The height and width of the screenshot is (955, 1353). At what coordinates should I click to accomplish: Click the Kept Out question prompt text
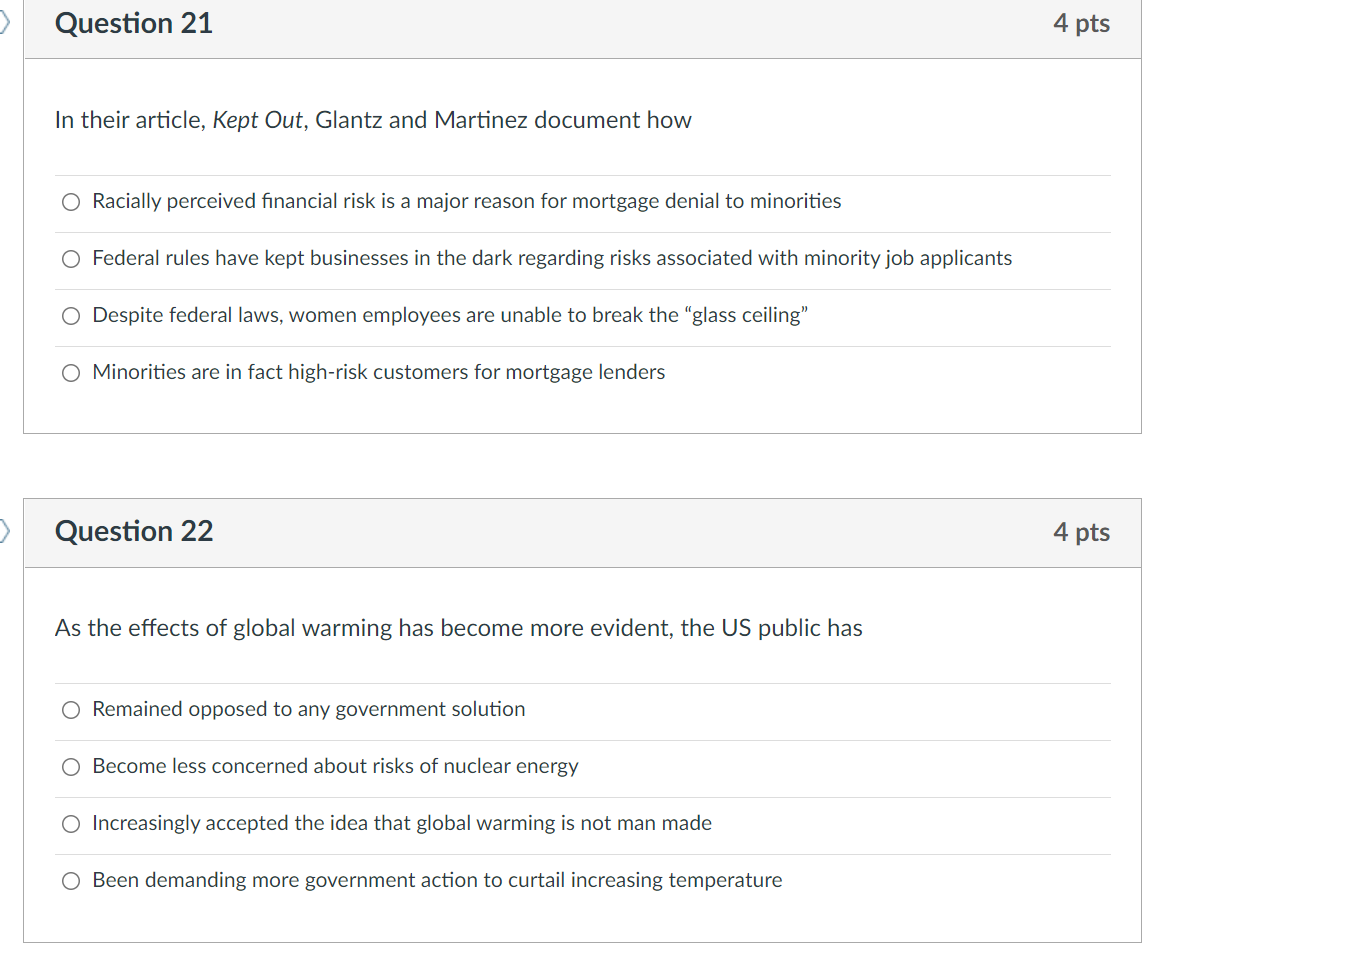(372, 120)
